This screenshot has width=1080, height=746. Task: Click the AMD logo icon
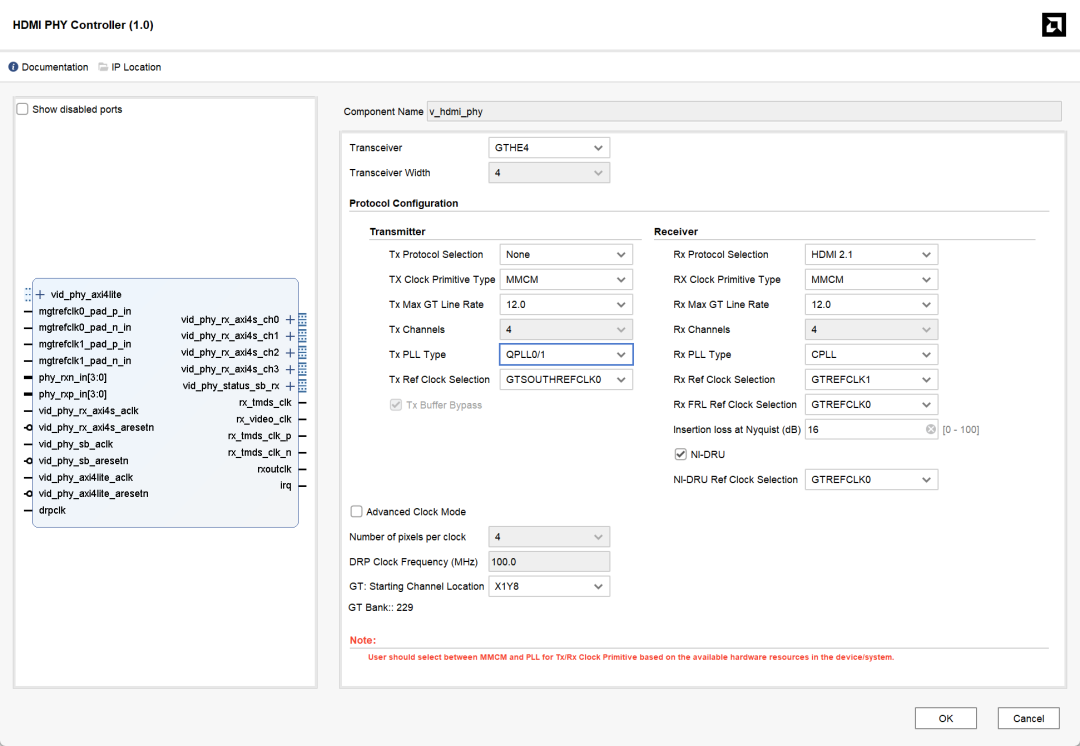click(1053, 25)
